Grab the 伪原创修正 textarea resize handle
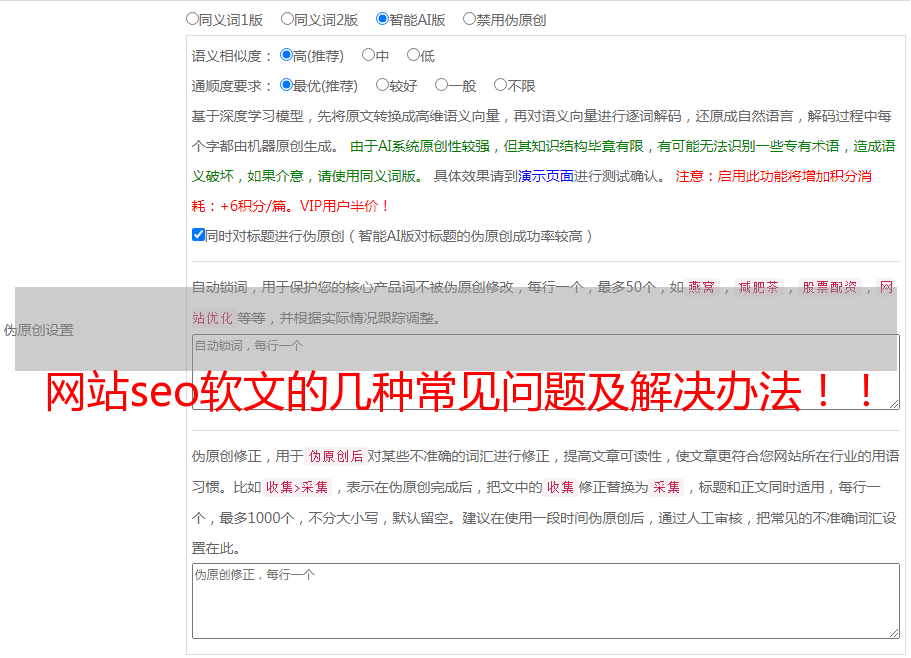This screenshot has height=658, width=911. pos(894,633)
